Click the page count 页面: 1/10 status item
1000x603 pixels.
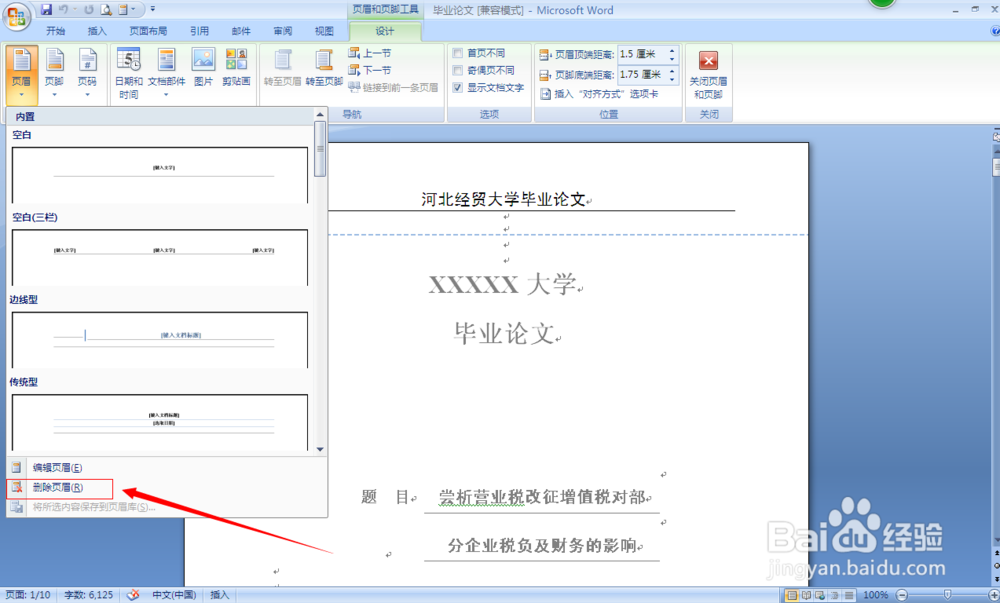[27, 595]
